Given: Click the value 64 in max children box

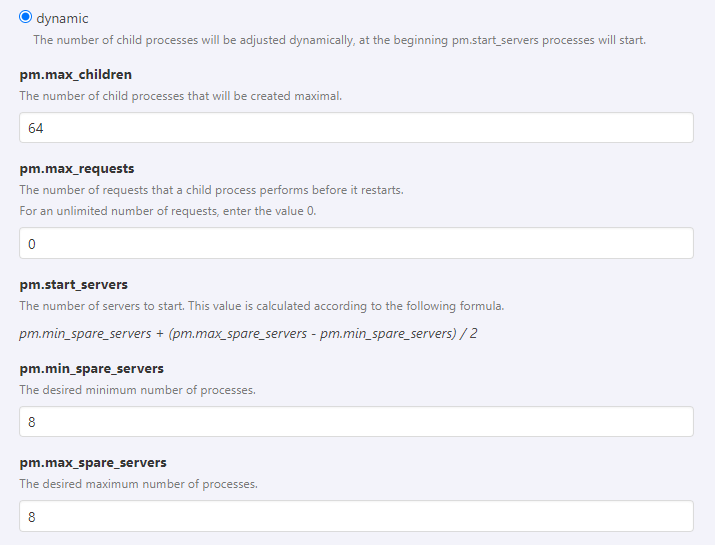Looking at the screenshot, I should (x=36, y=129).
